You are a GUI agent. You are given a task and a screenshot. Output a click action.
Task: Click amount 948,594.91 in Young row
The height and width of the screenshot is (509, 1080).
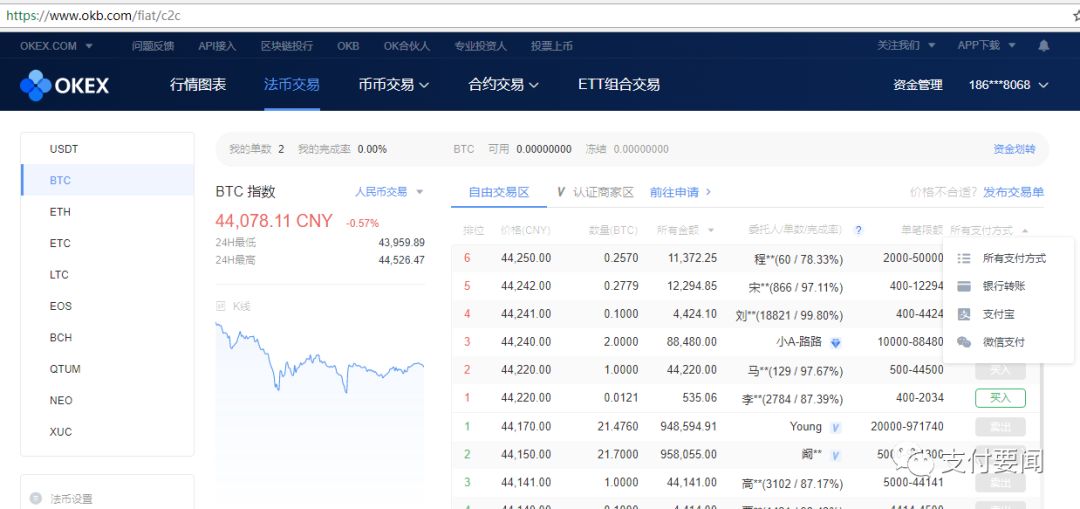click(688, 427)
